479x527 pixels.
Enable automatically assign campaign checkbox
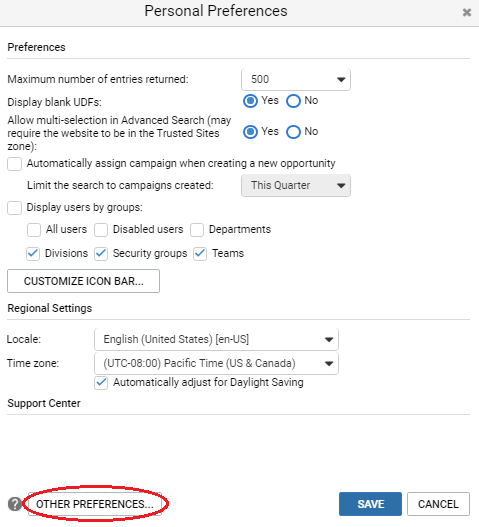pyautogui.click(x=14, y=164)
